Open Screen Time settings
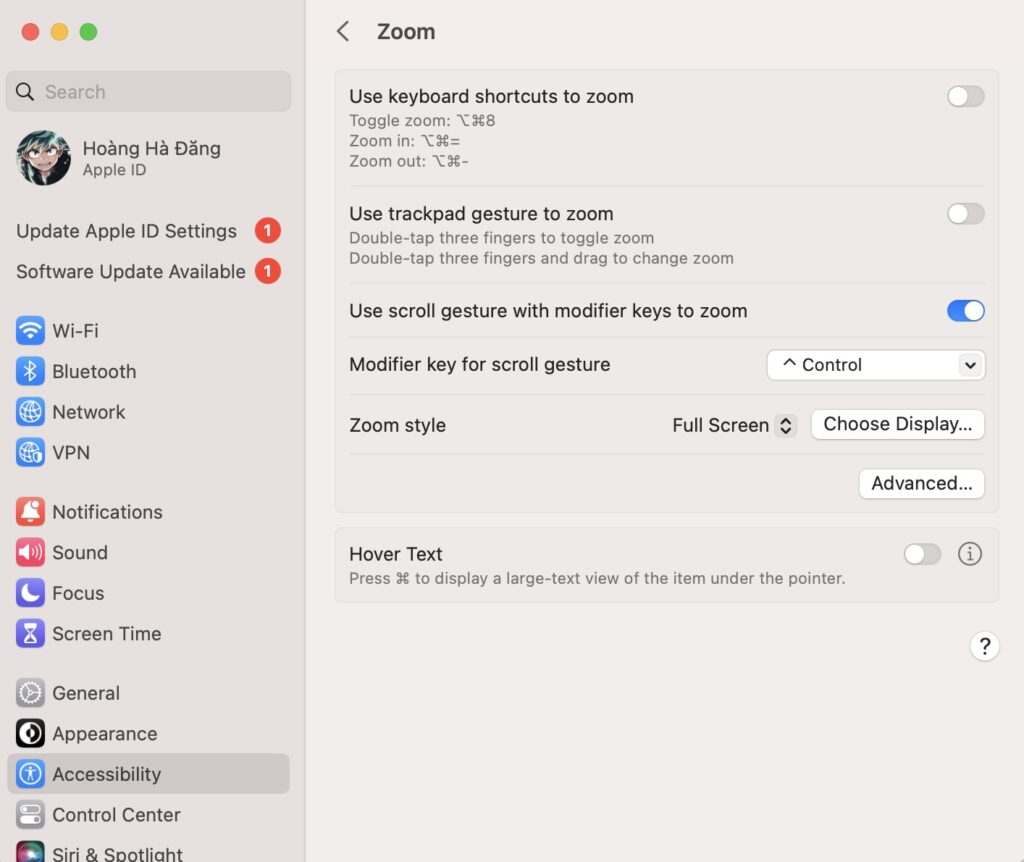Image resolution: width=1024 pixels, height=862 pixels. coord(148,633)
